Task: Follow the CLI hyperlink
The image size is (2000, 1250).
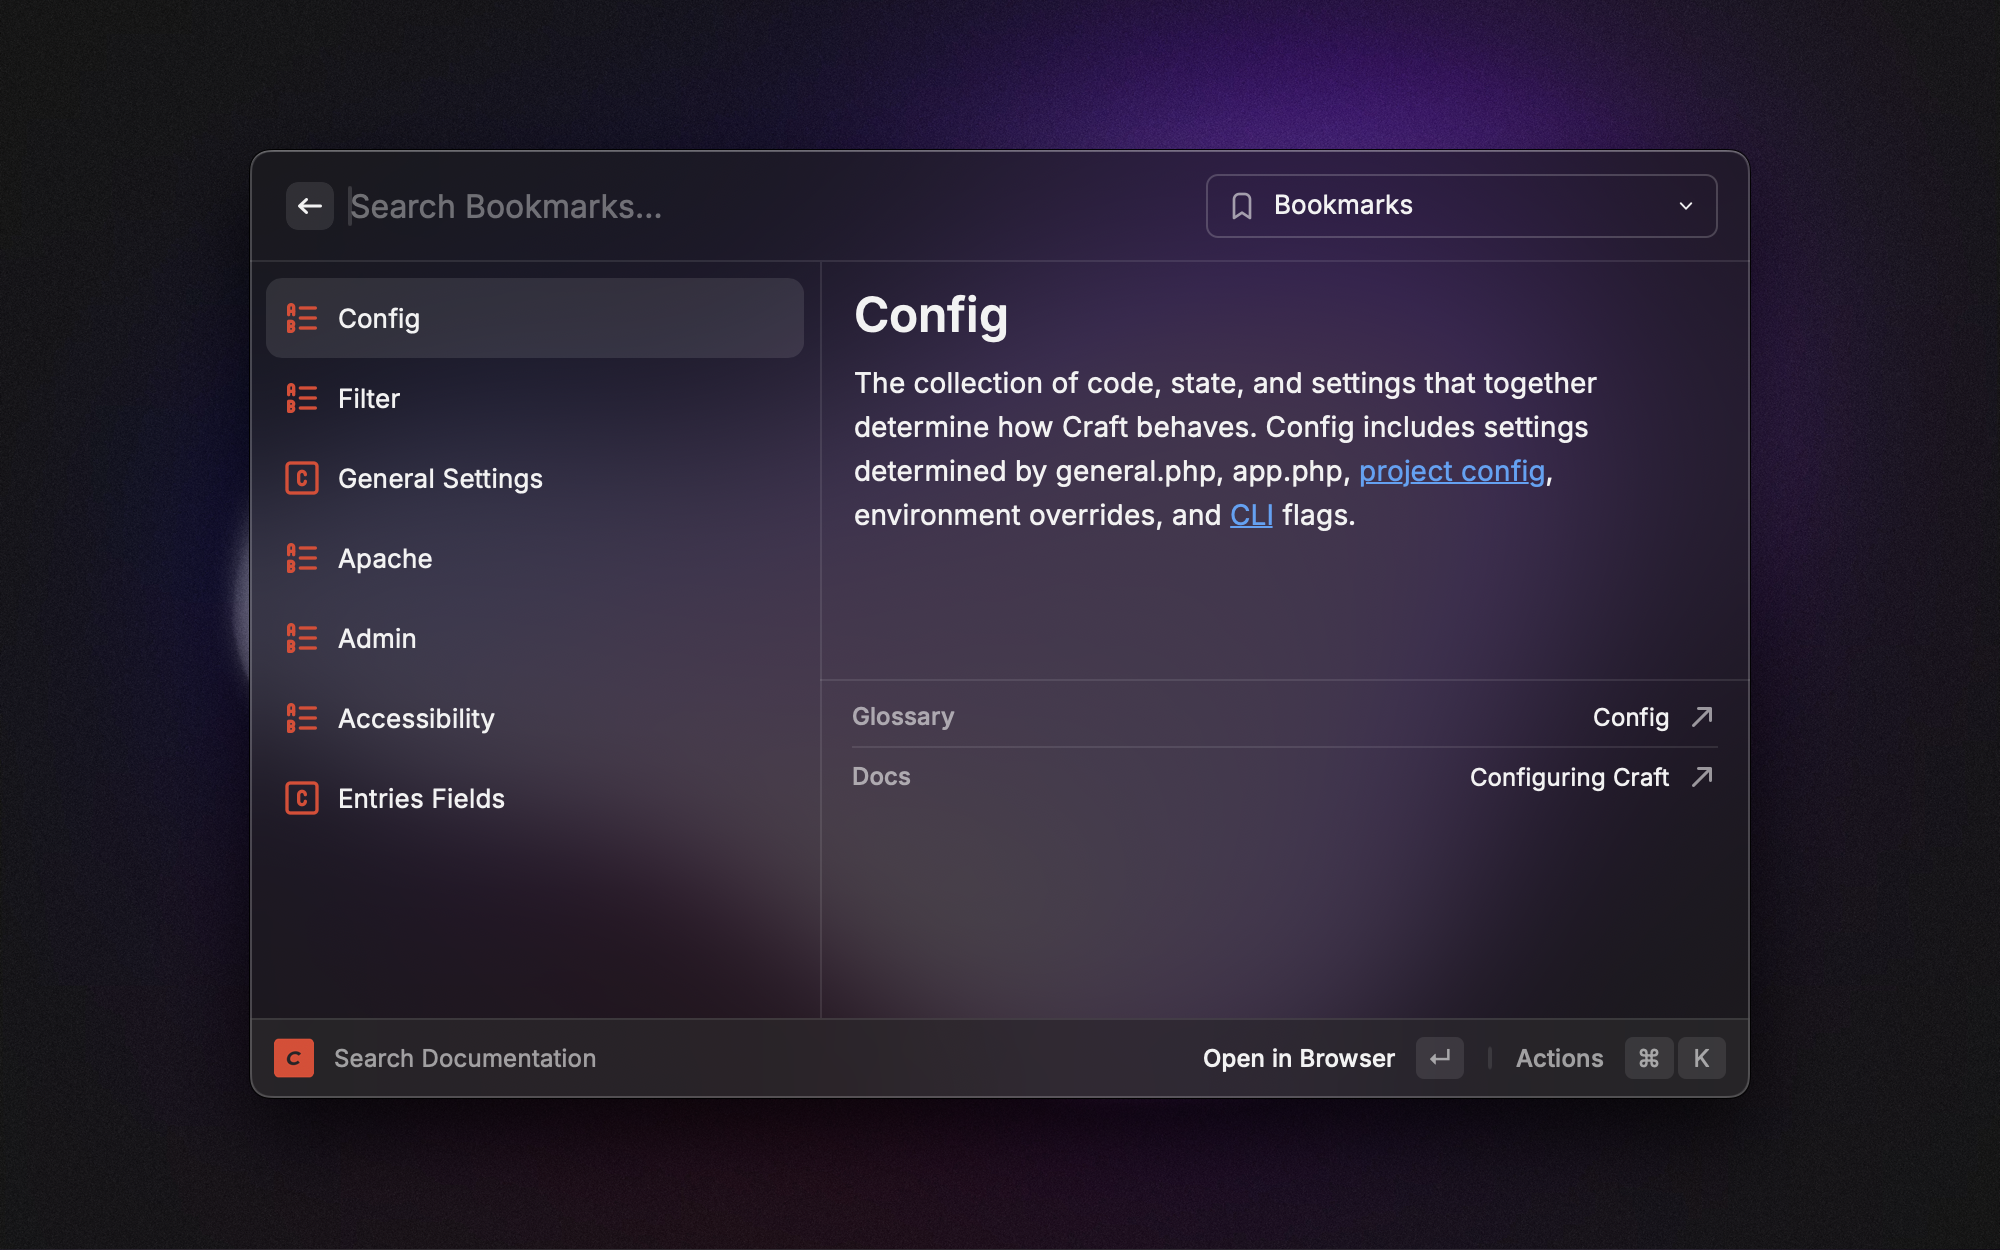Action: [1250, 515]
